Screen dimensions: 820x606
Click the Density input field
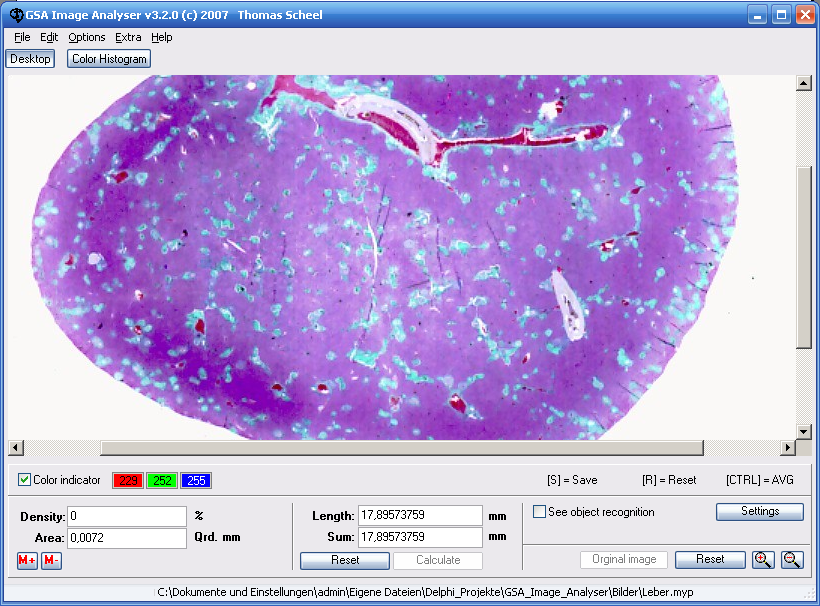coord(127,516)
